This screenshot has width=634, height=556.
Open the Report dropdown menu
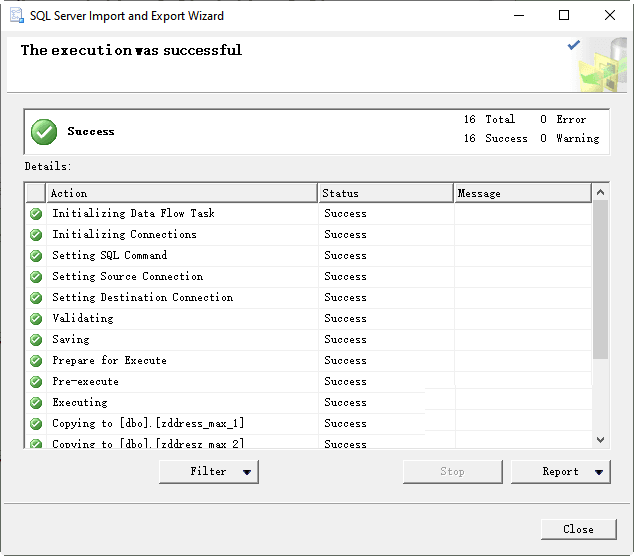point(561,472)
